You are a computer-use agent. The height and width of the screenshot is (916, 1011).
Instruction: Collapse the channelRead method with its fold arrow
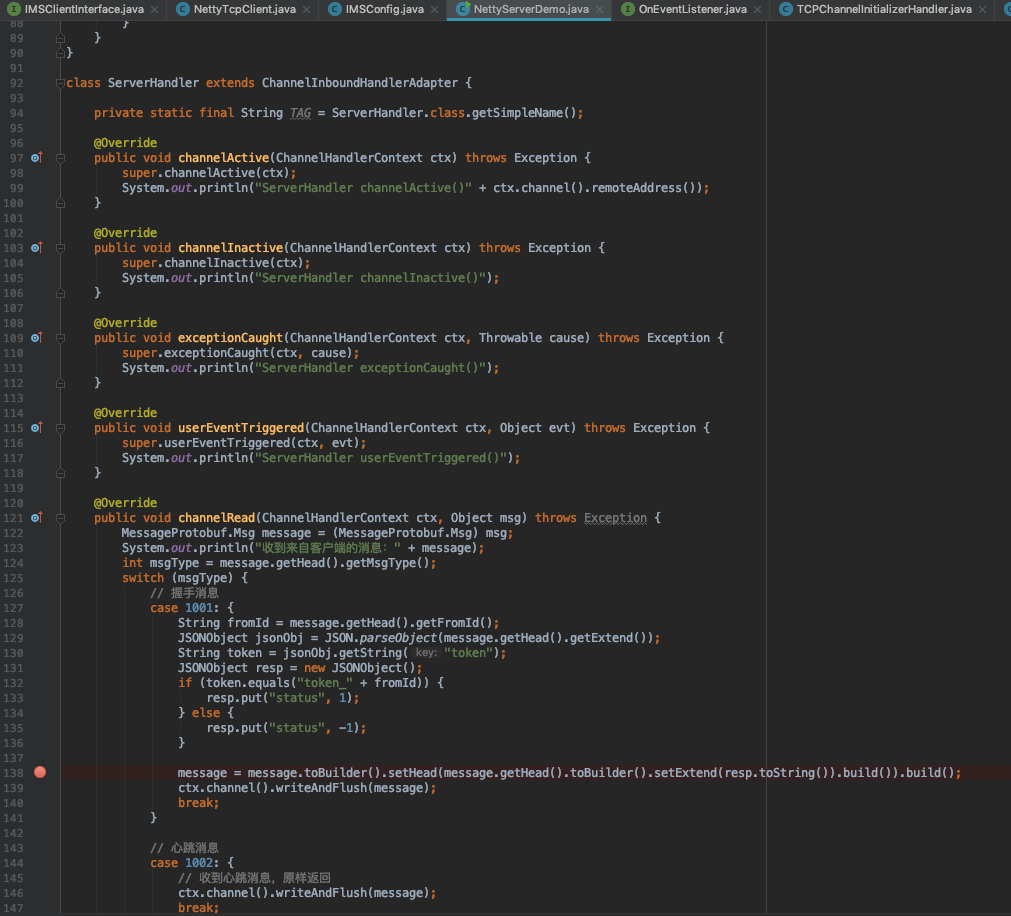(x=59, y=517)
